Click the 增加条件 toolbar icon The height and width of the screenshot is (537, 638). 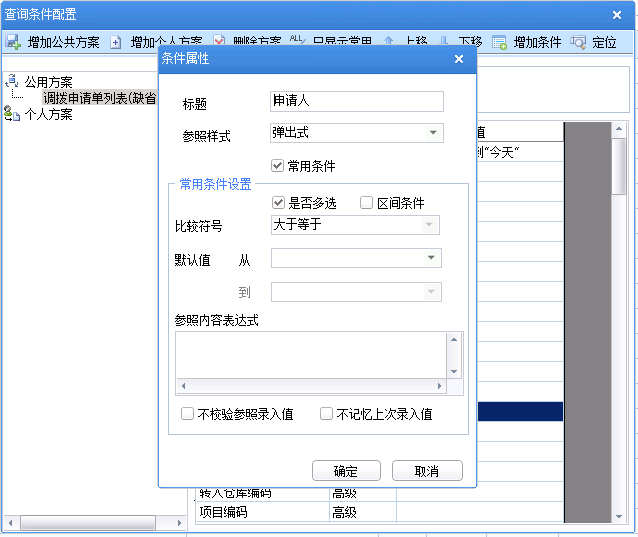(499, 42)
